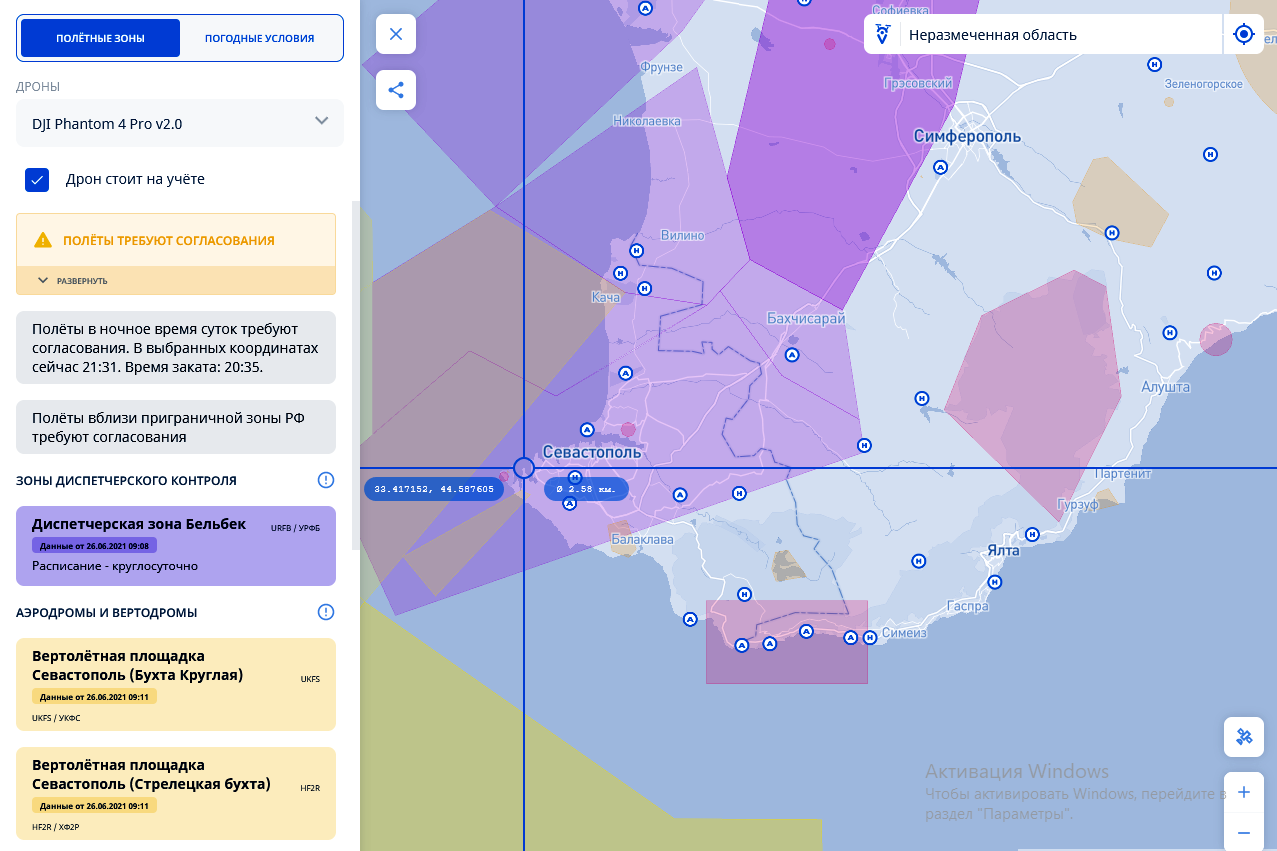Click the left panel vertical scrollbar
The width and height of the screenshot is (1277, 851).
tap(355, 375)
